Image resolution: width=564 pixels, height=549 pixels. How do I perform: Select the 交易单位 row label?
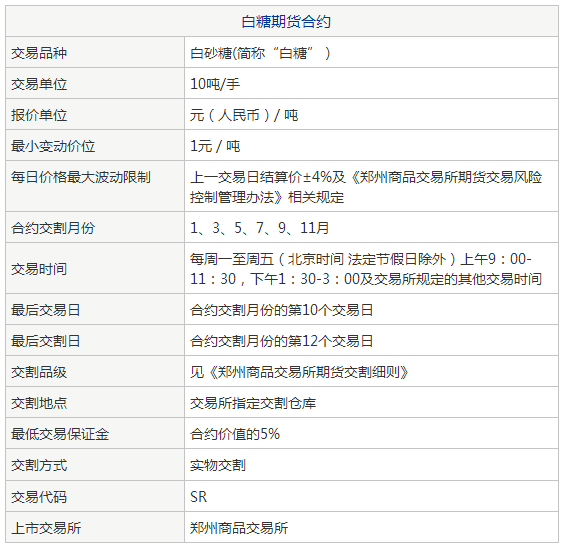point(39,84)
